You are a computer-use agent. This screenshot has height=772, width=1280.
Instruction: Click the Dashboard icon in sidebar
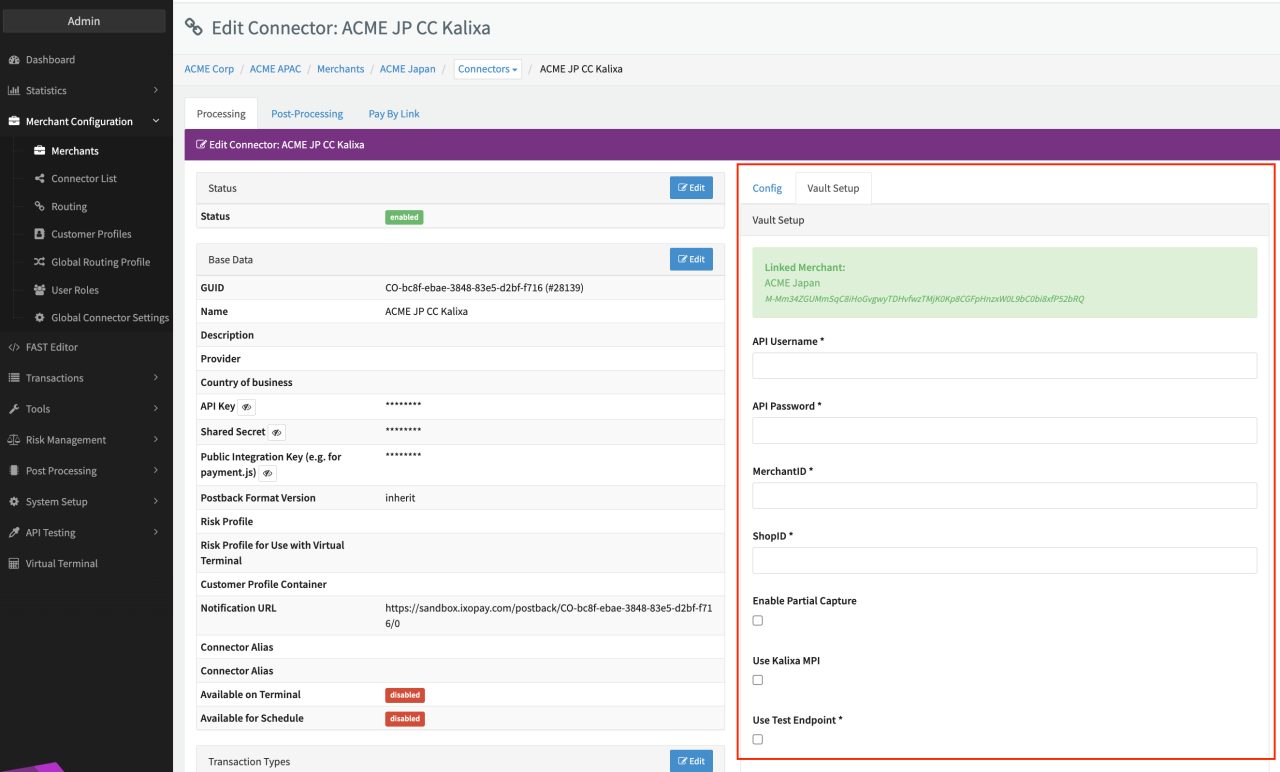tap(14, 60)
